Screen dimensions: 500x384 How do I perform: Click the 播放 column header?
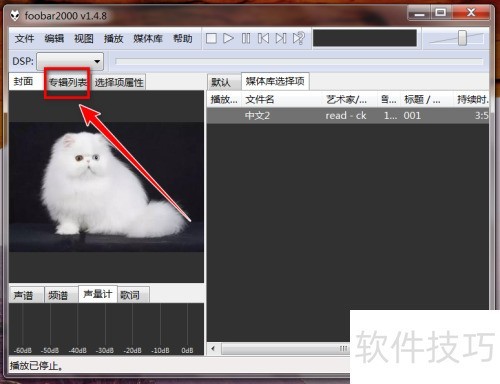pos(224,99)
